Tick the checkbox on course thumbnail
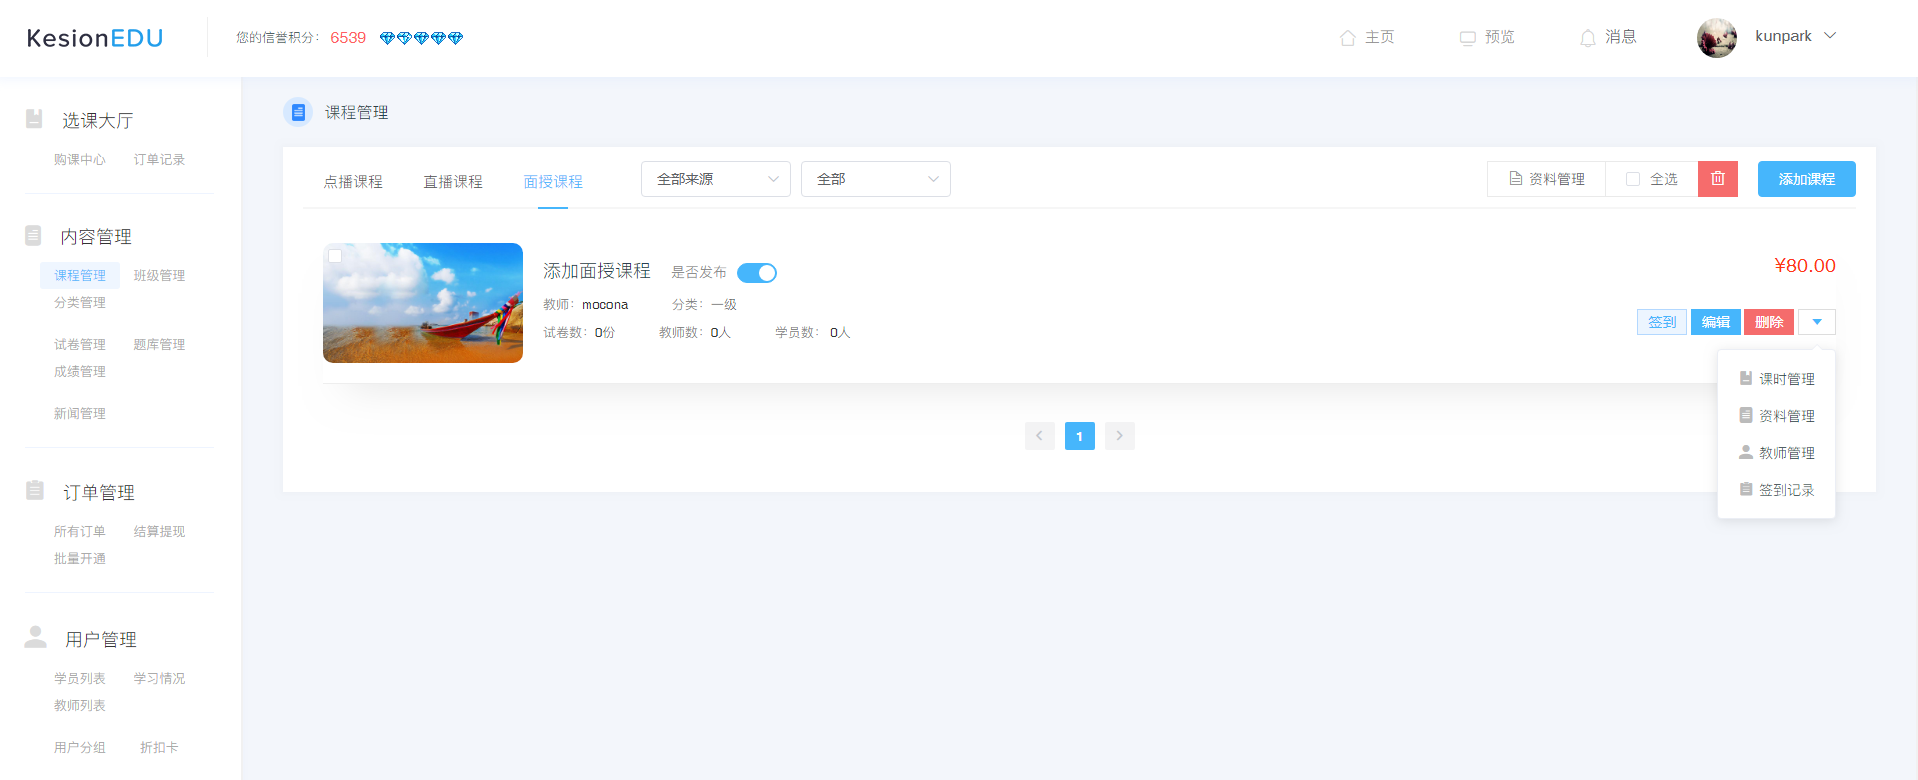 tap(336, 256)
